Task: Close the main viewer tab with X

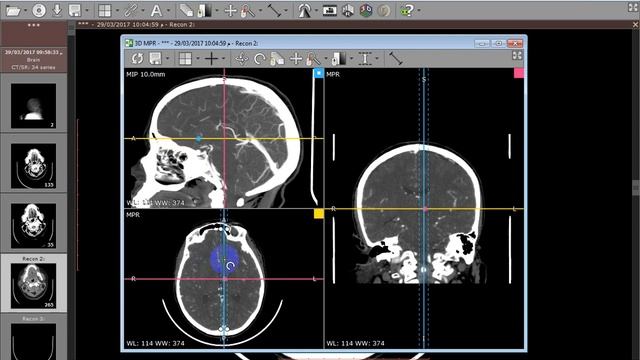Action: pyautogui.click(x=636, y=24)
